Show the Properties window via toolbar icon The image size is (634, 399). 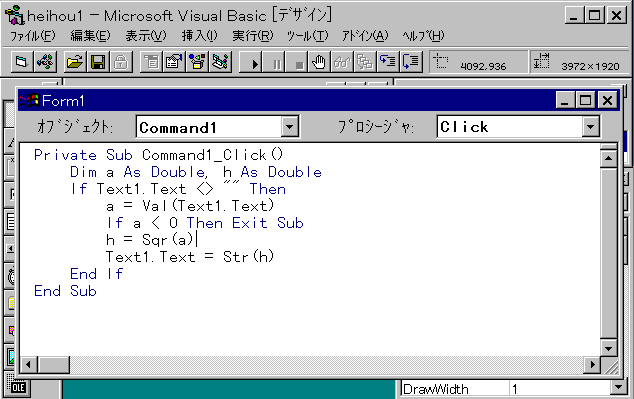click(174, 62)
